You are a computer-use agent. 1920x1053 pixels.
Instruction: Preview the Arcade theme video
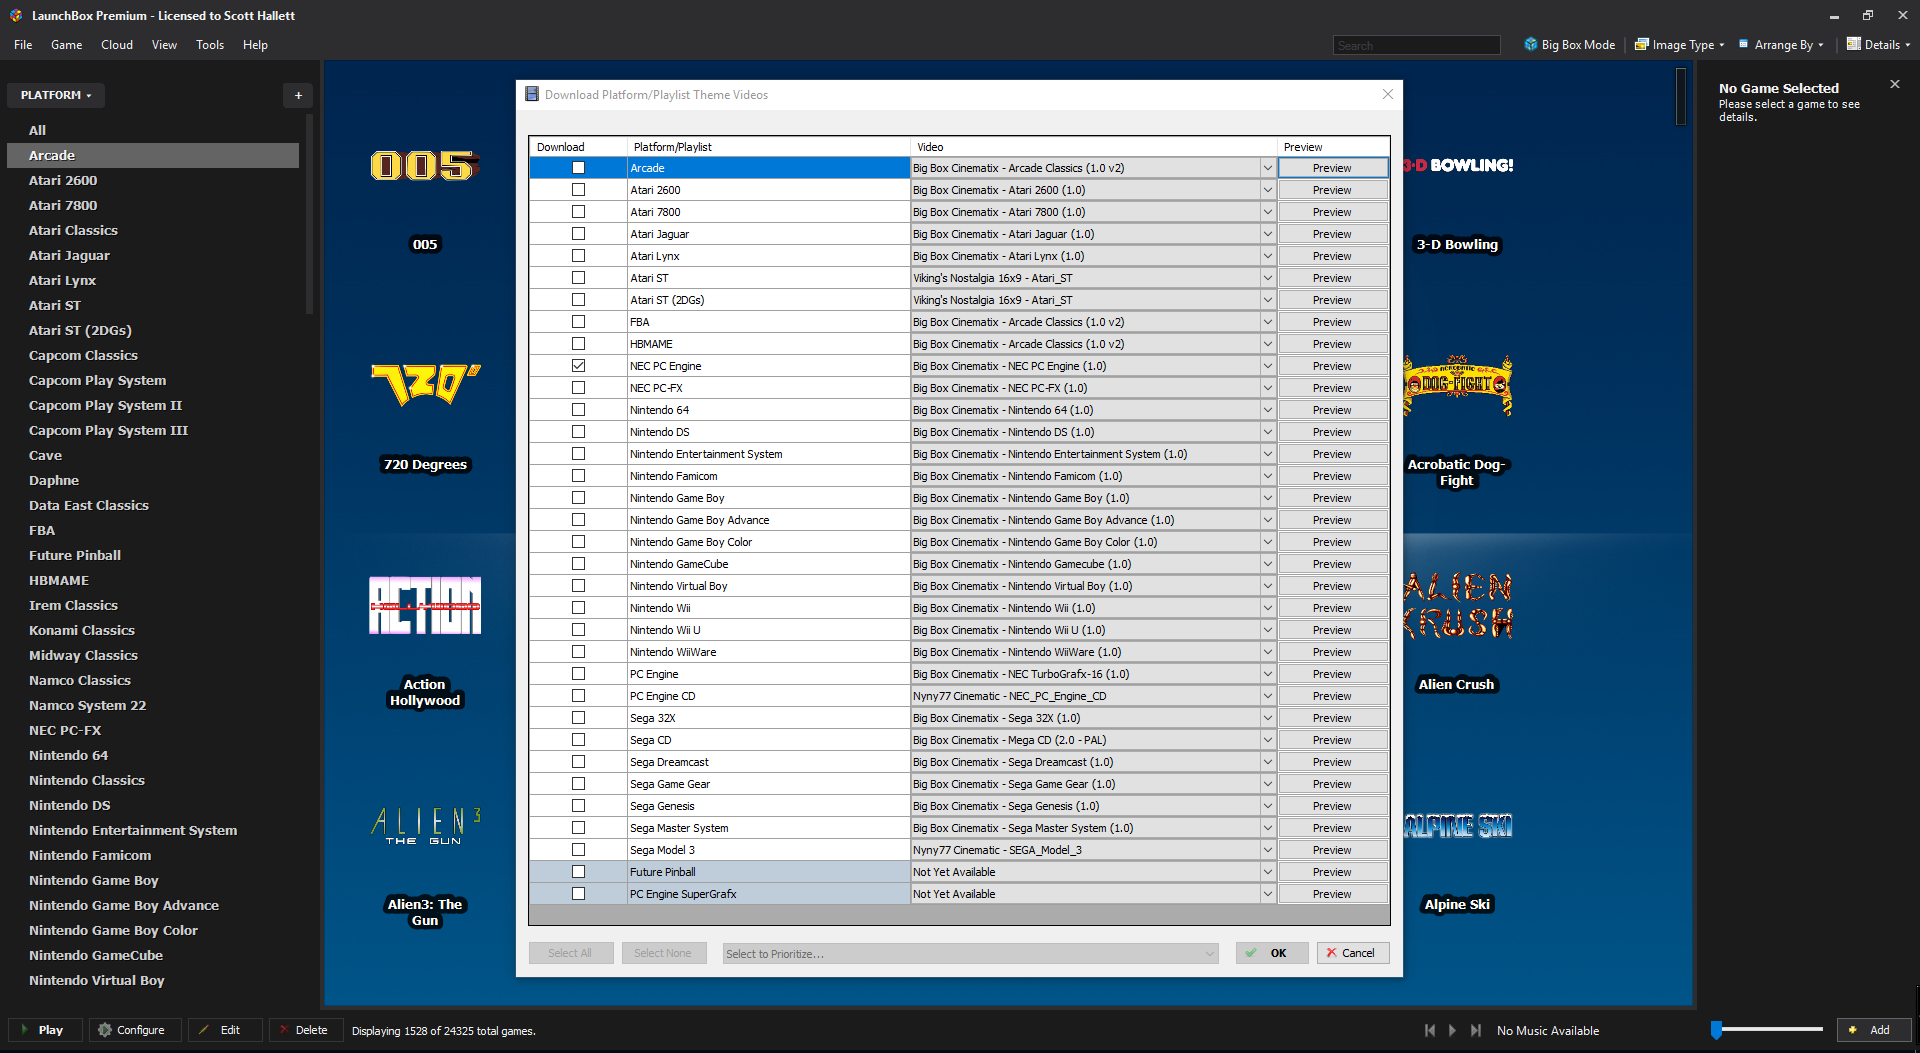(1332, 168)
